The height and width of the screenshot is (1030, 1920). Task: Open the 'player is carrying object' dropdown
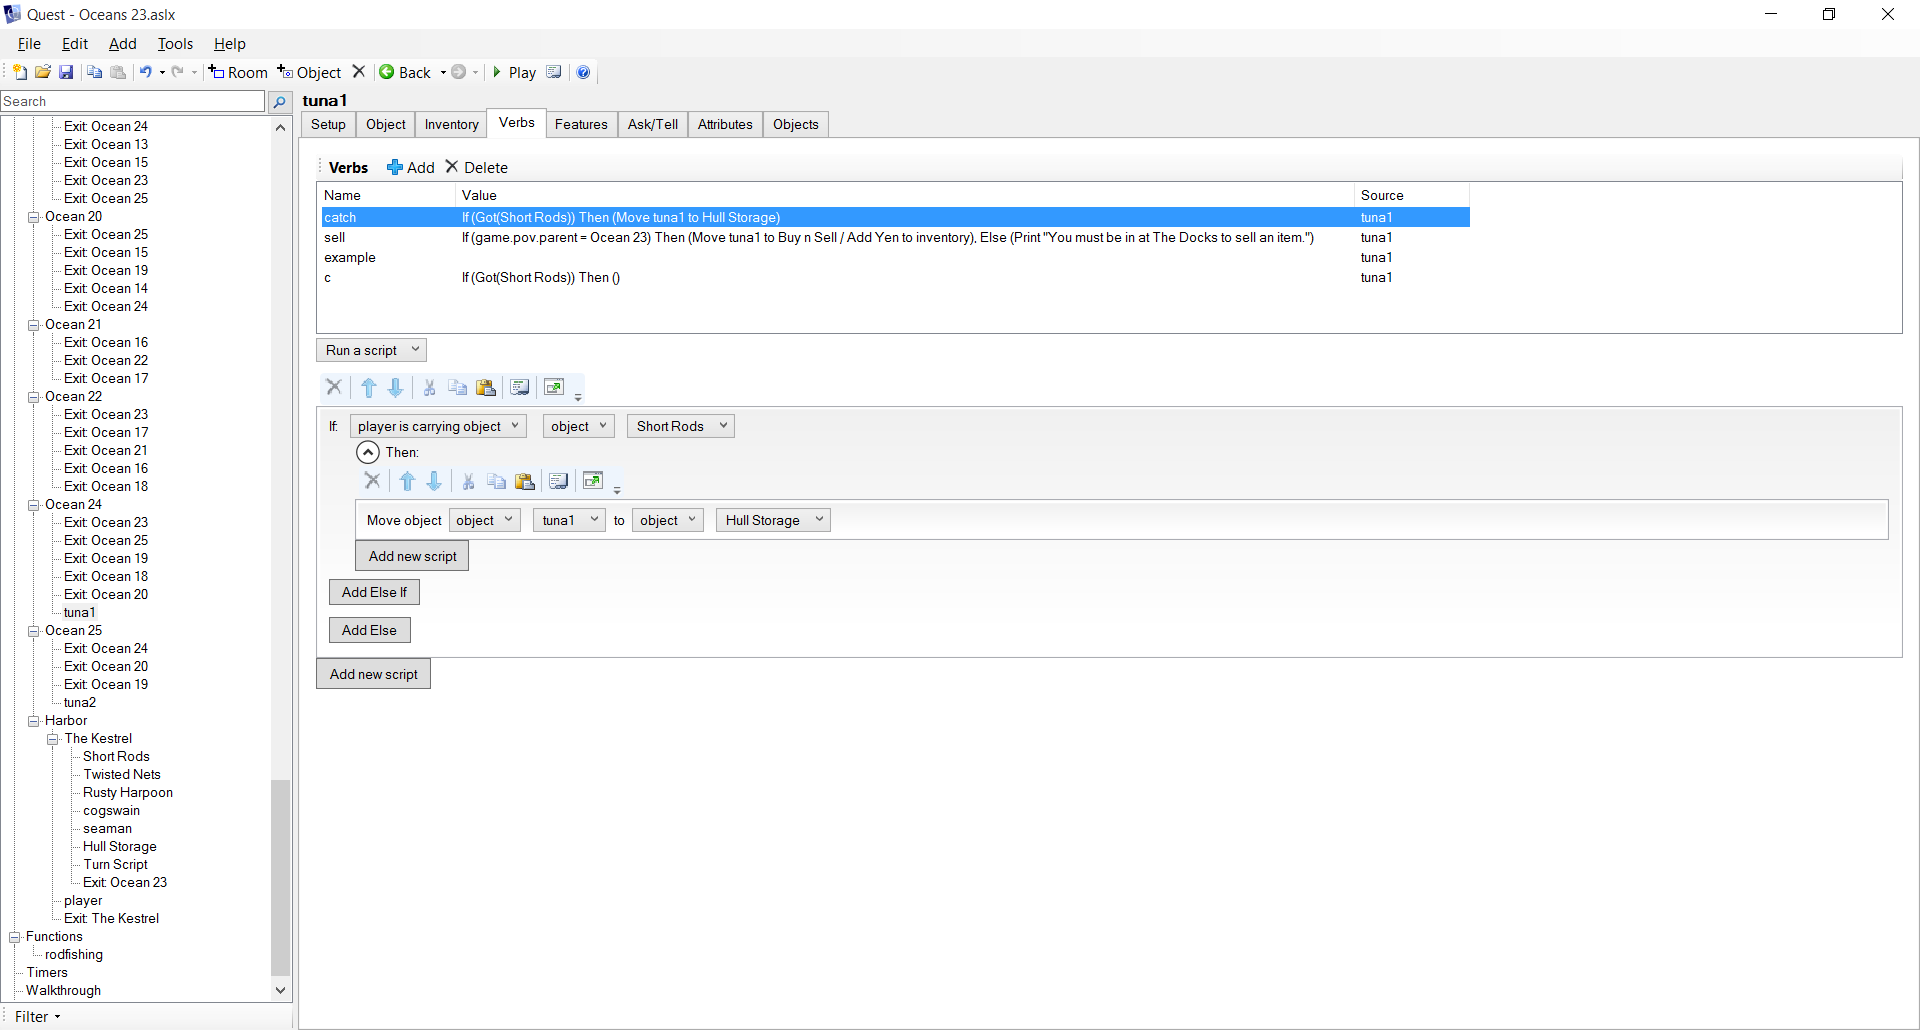coord(437,426)
